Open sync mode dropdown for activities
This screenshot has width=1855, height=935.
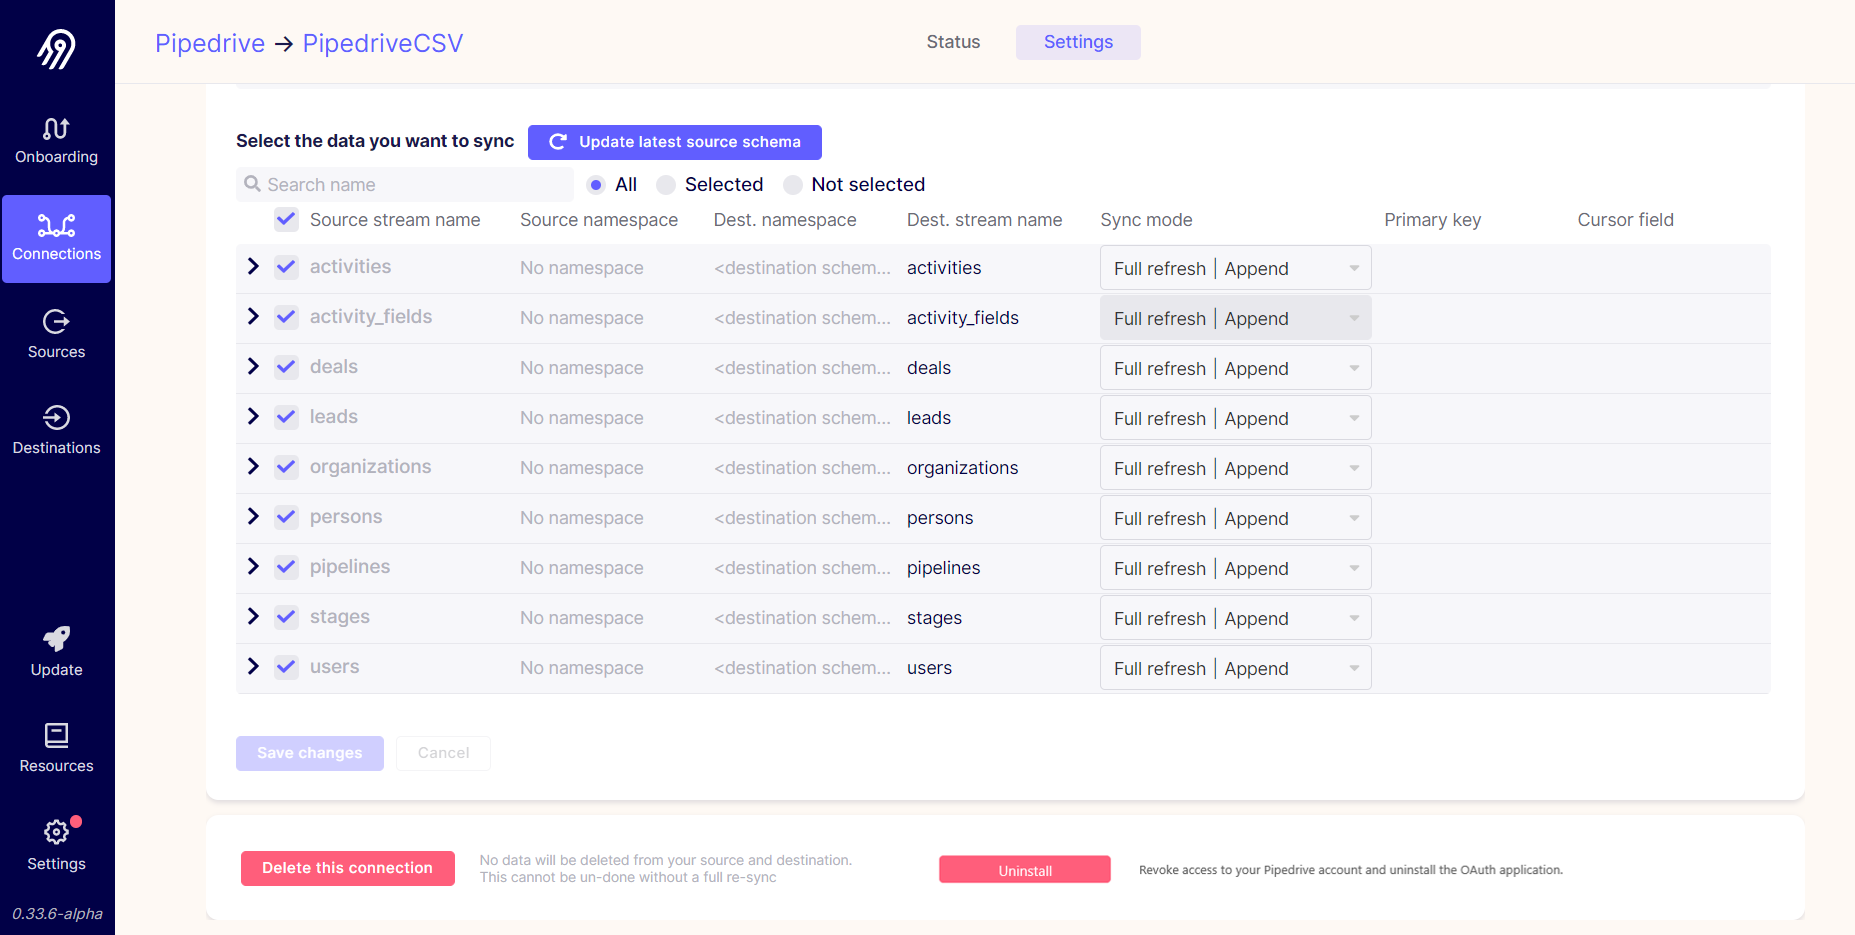1235,268
